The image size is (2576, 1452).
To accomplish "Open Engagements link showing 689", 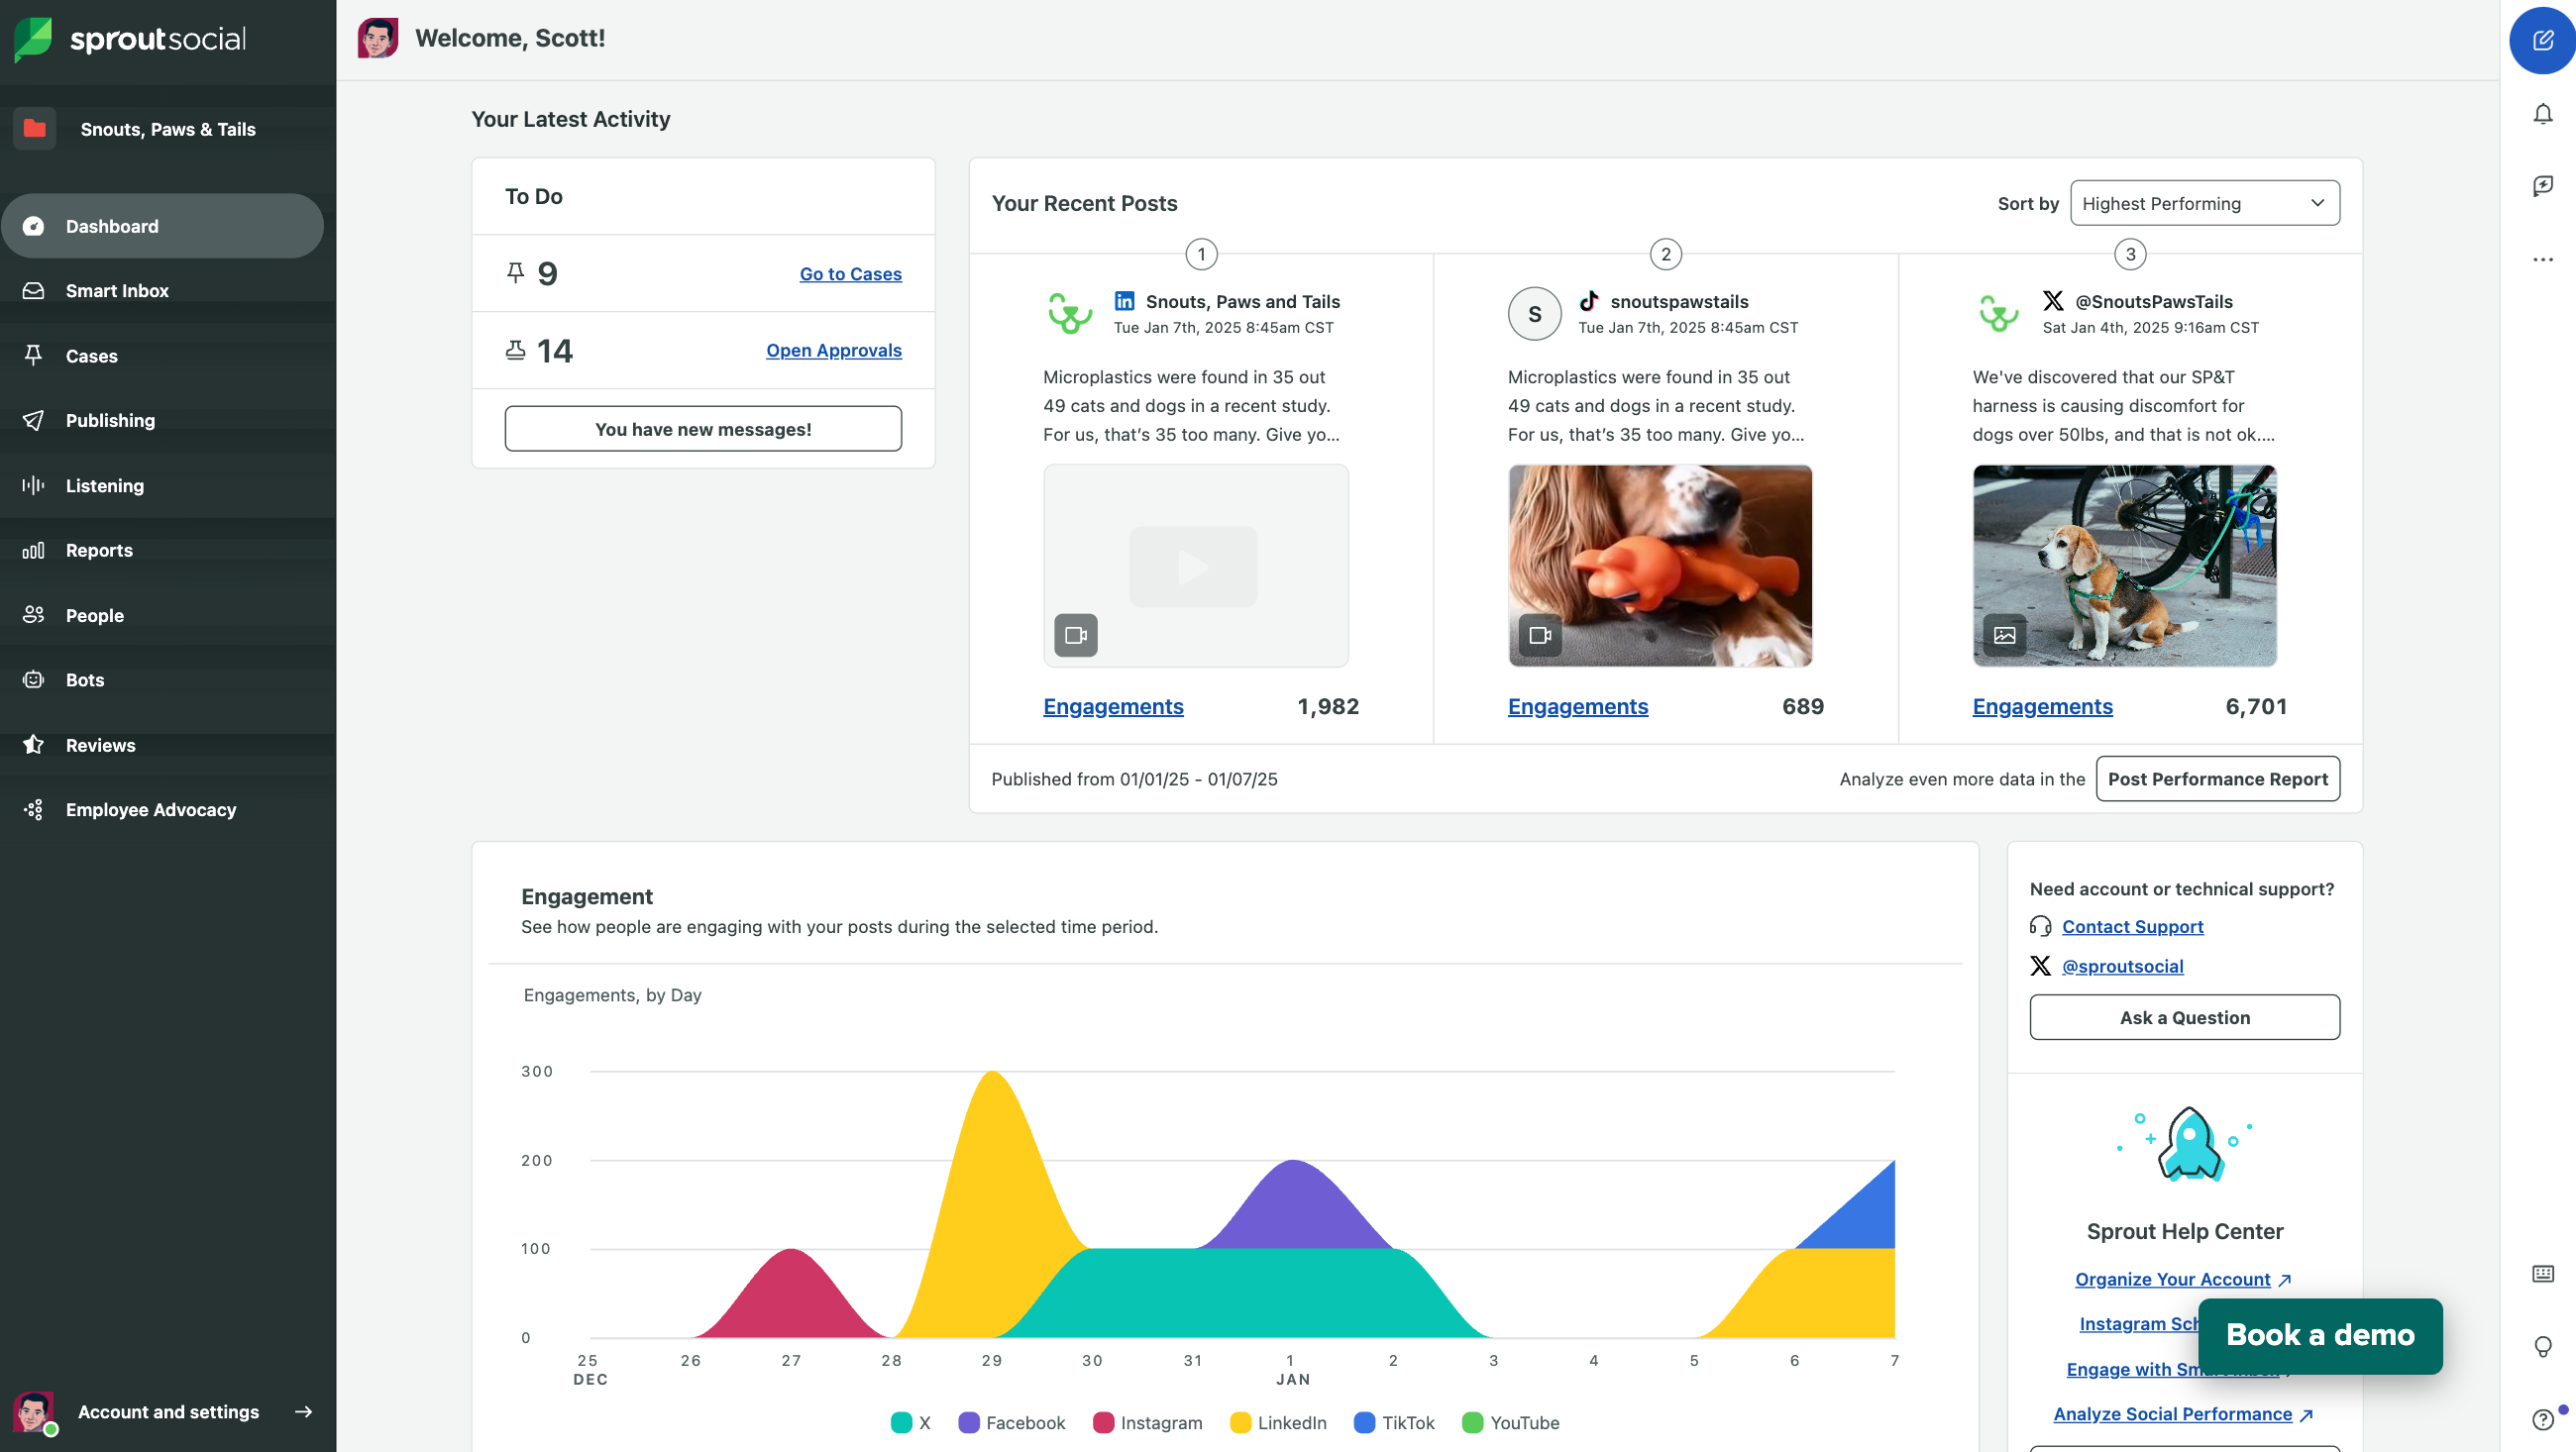I will pos(1578,707).
